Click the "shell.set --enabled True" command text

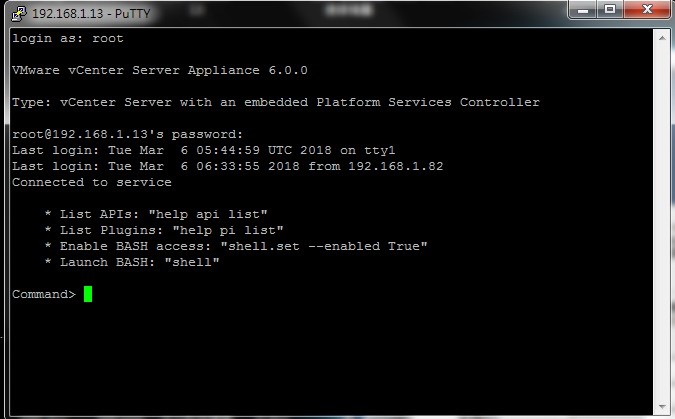click(324, 246)
